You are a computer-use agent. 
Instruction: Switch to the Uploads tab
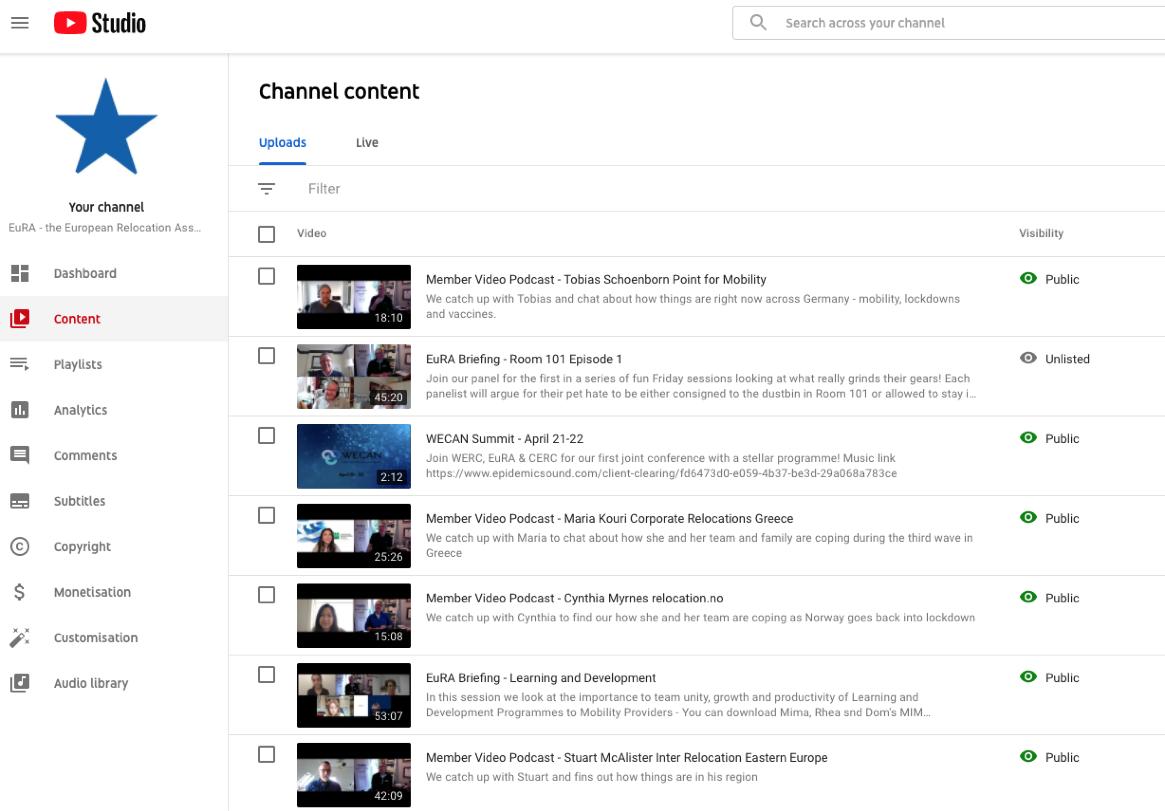[282, 143]
